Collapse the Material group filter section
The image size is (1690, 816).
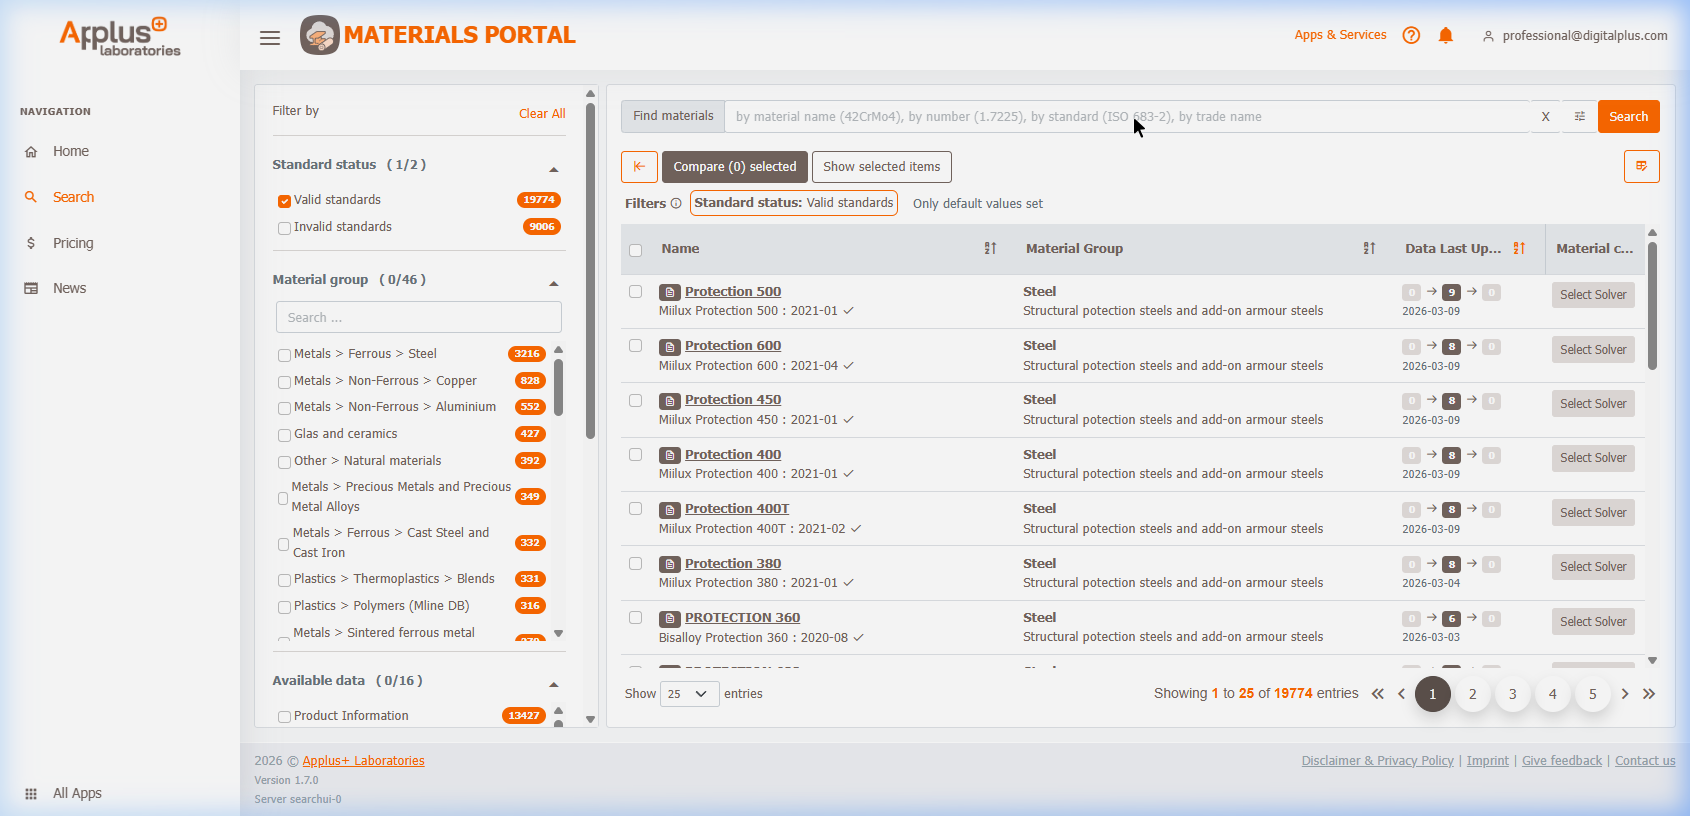coord(553,284)
